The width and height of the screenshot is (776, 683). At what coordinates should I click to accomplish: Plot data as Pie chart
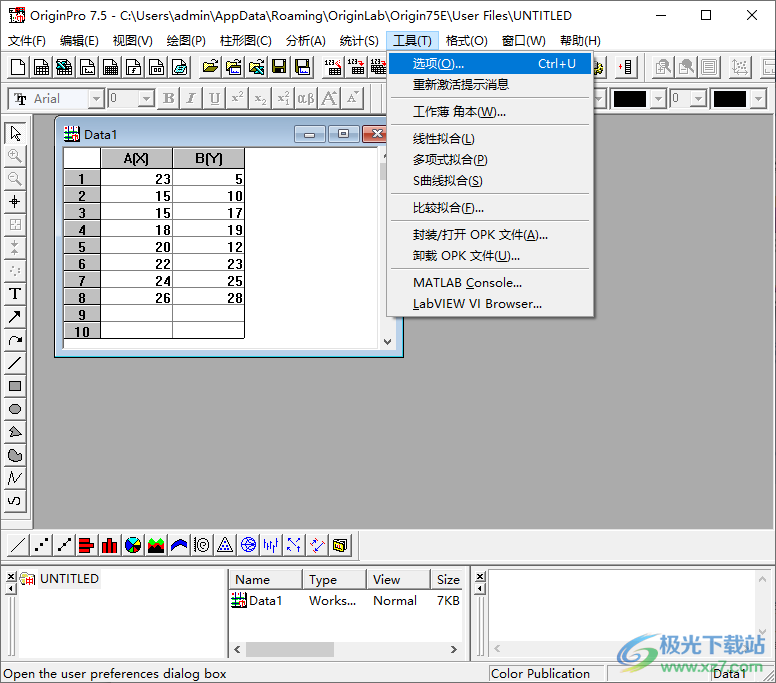click(133, 545)
